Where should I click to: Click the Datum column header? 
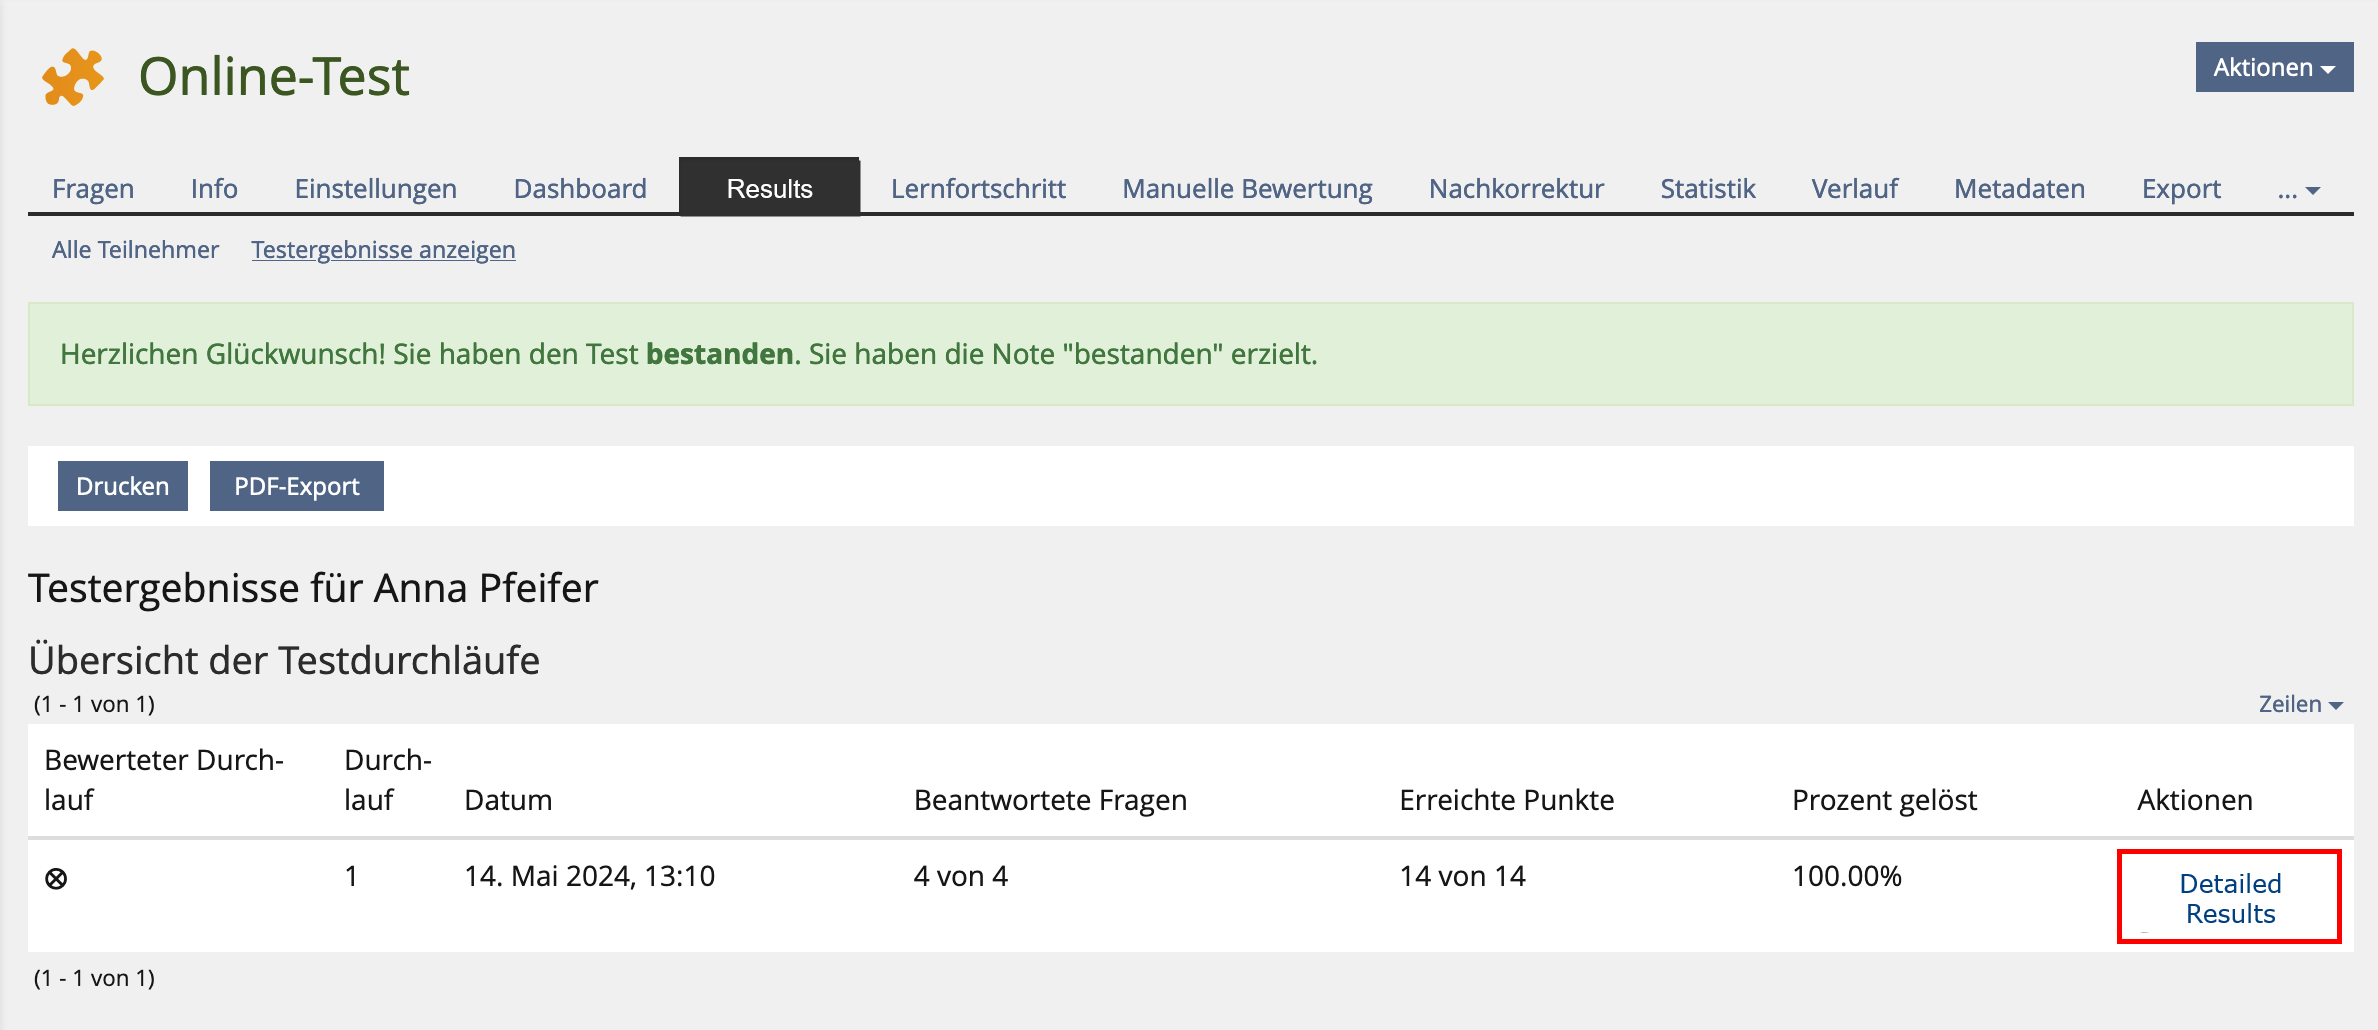(x=508, y=800)
